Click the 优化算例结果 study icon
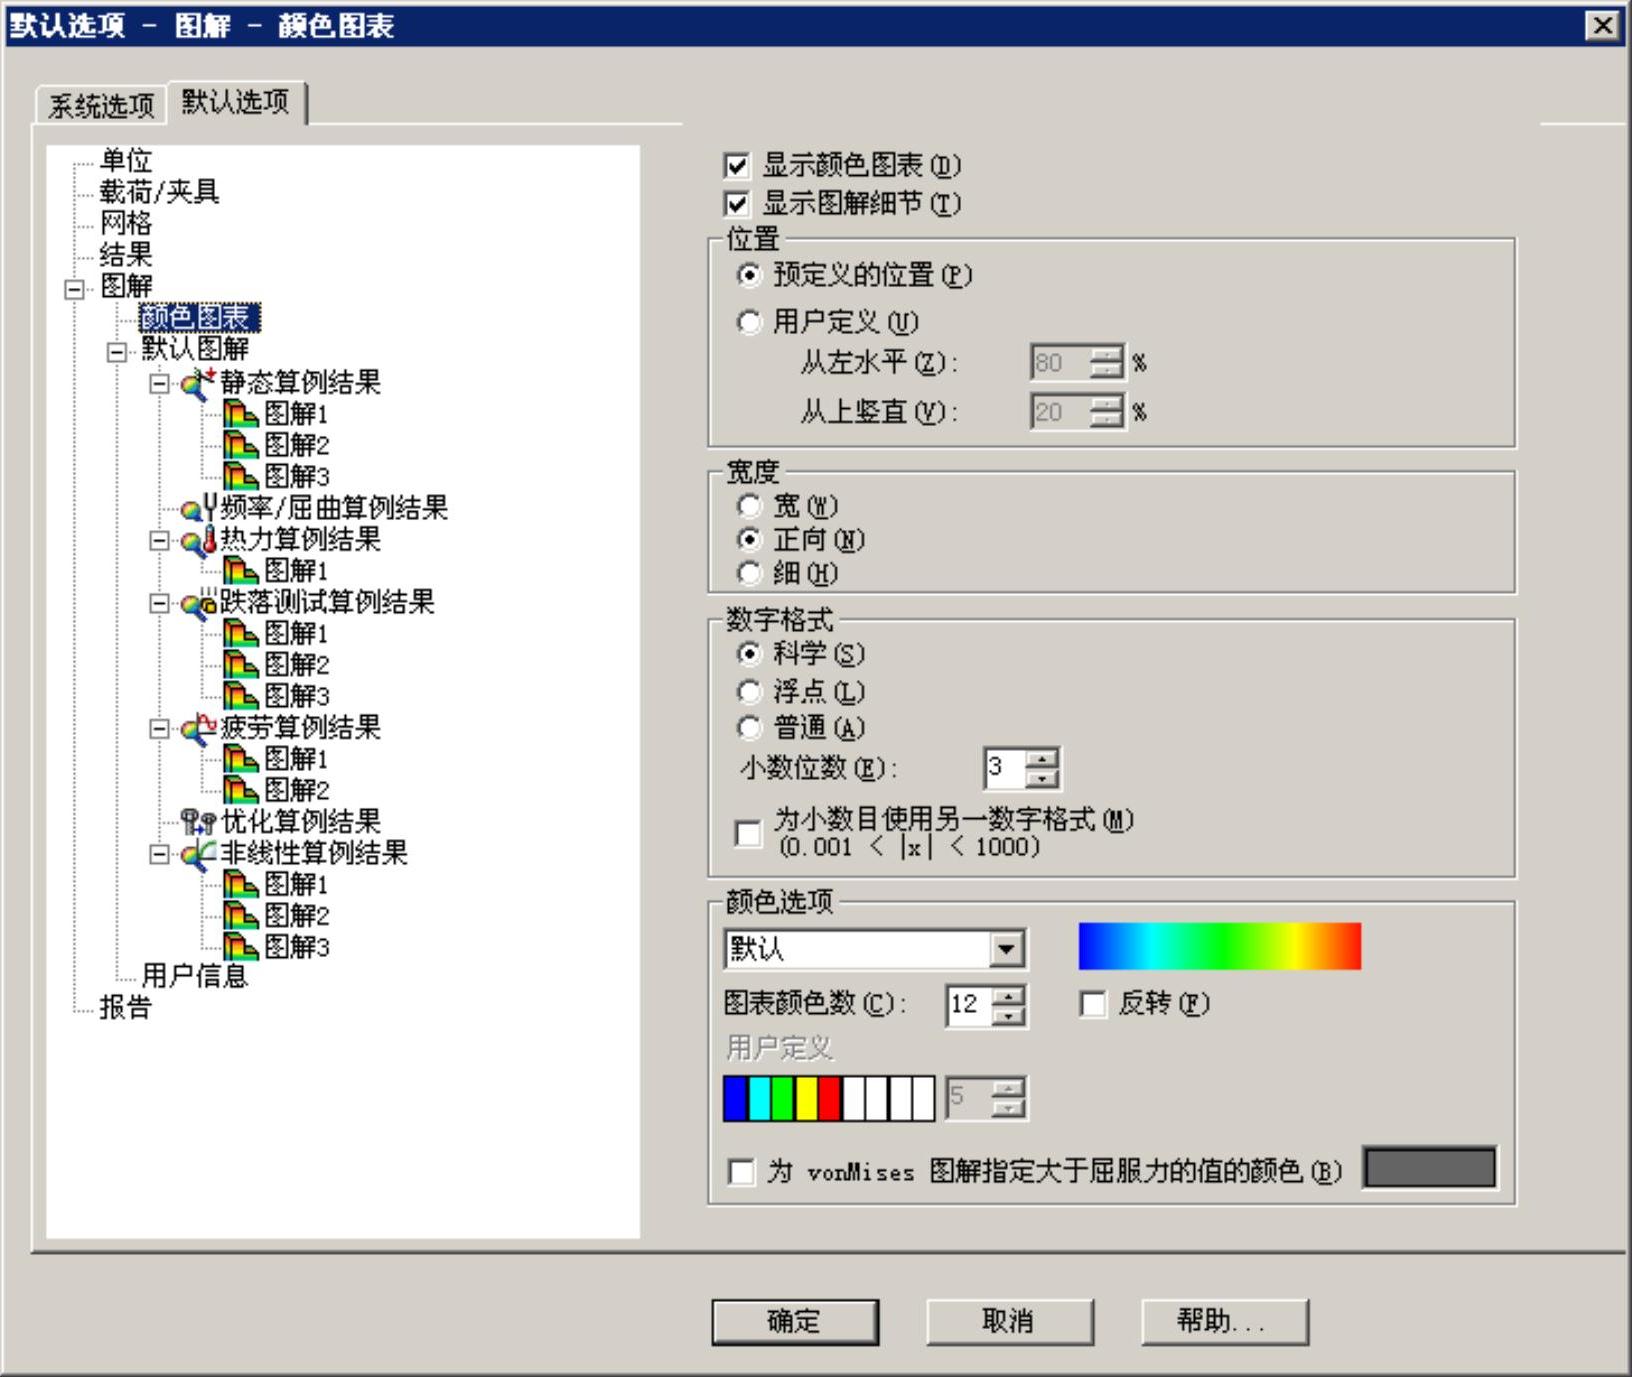The height and width of the screenshot is (1377, 1632). pos(198,822)
